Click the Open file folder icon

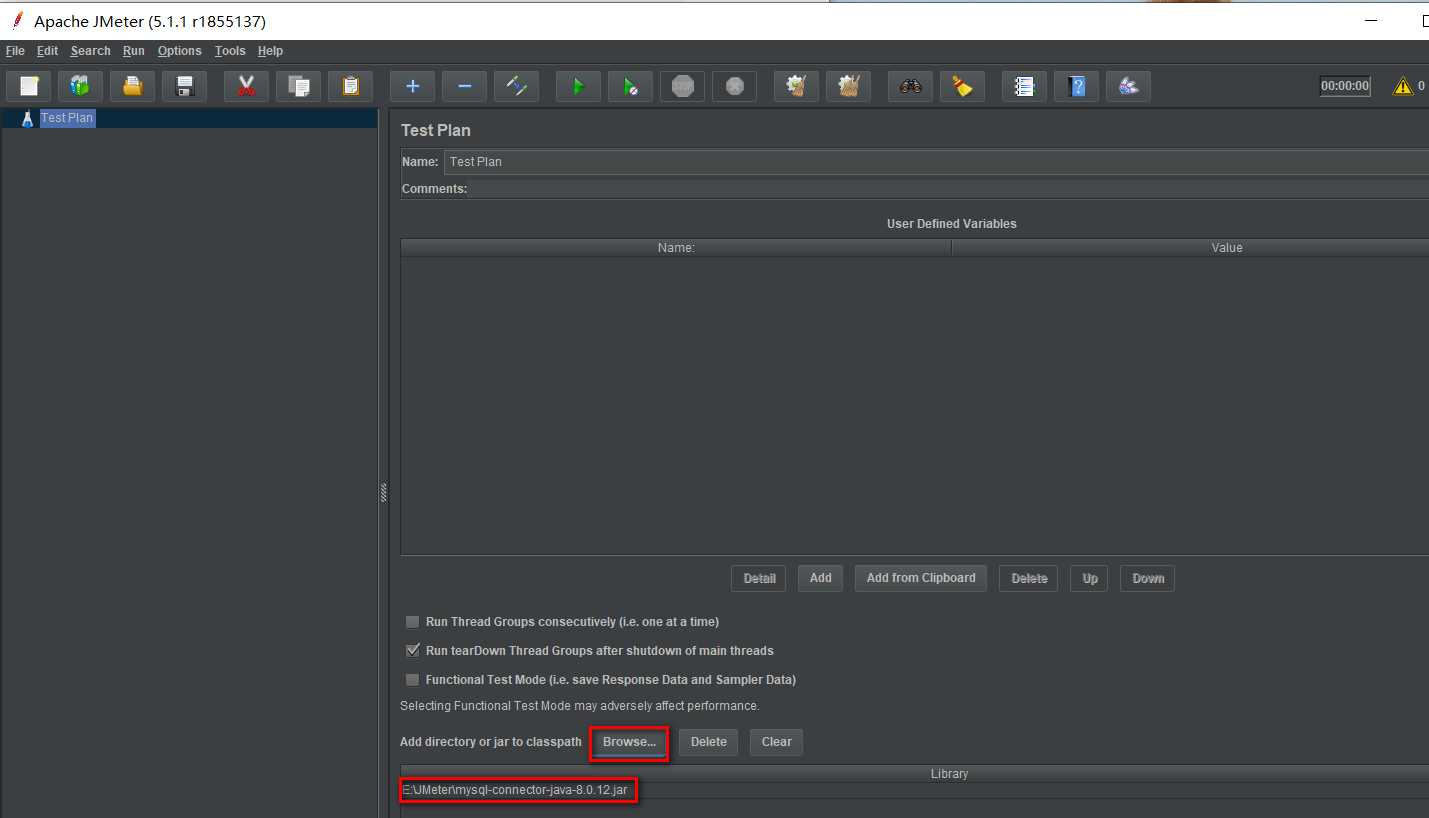tap(132, 86)
